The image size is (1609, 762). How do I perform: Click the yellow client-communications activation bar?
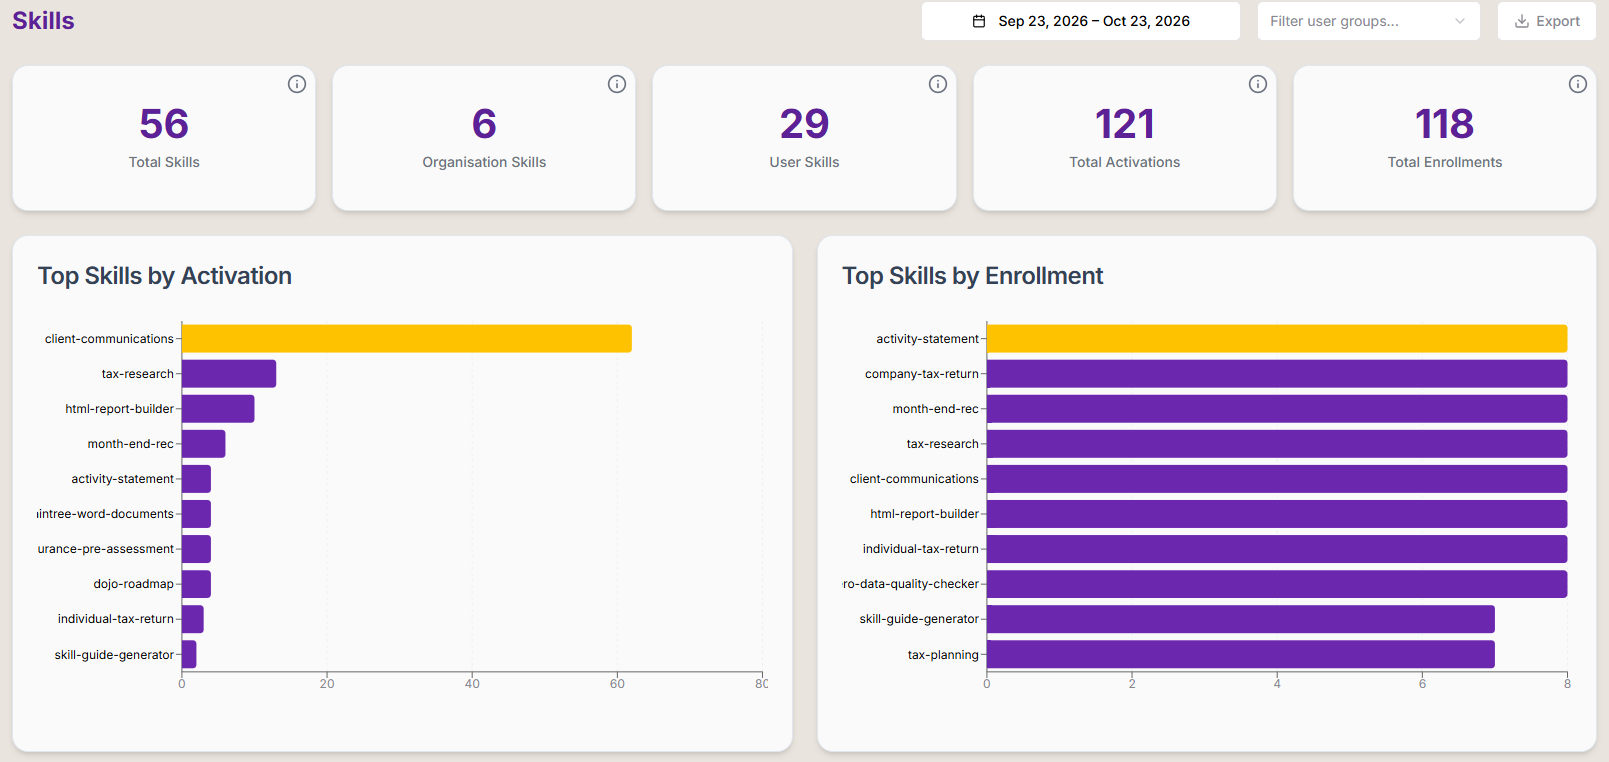pyautogui.click(x=407, y=339)
